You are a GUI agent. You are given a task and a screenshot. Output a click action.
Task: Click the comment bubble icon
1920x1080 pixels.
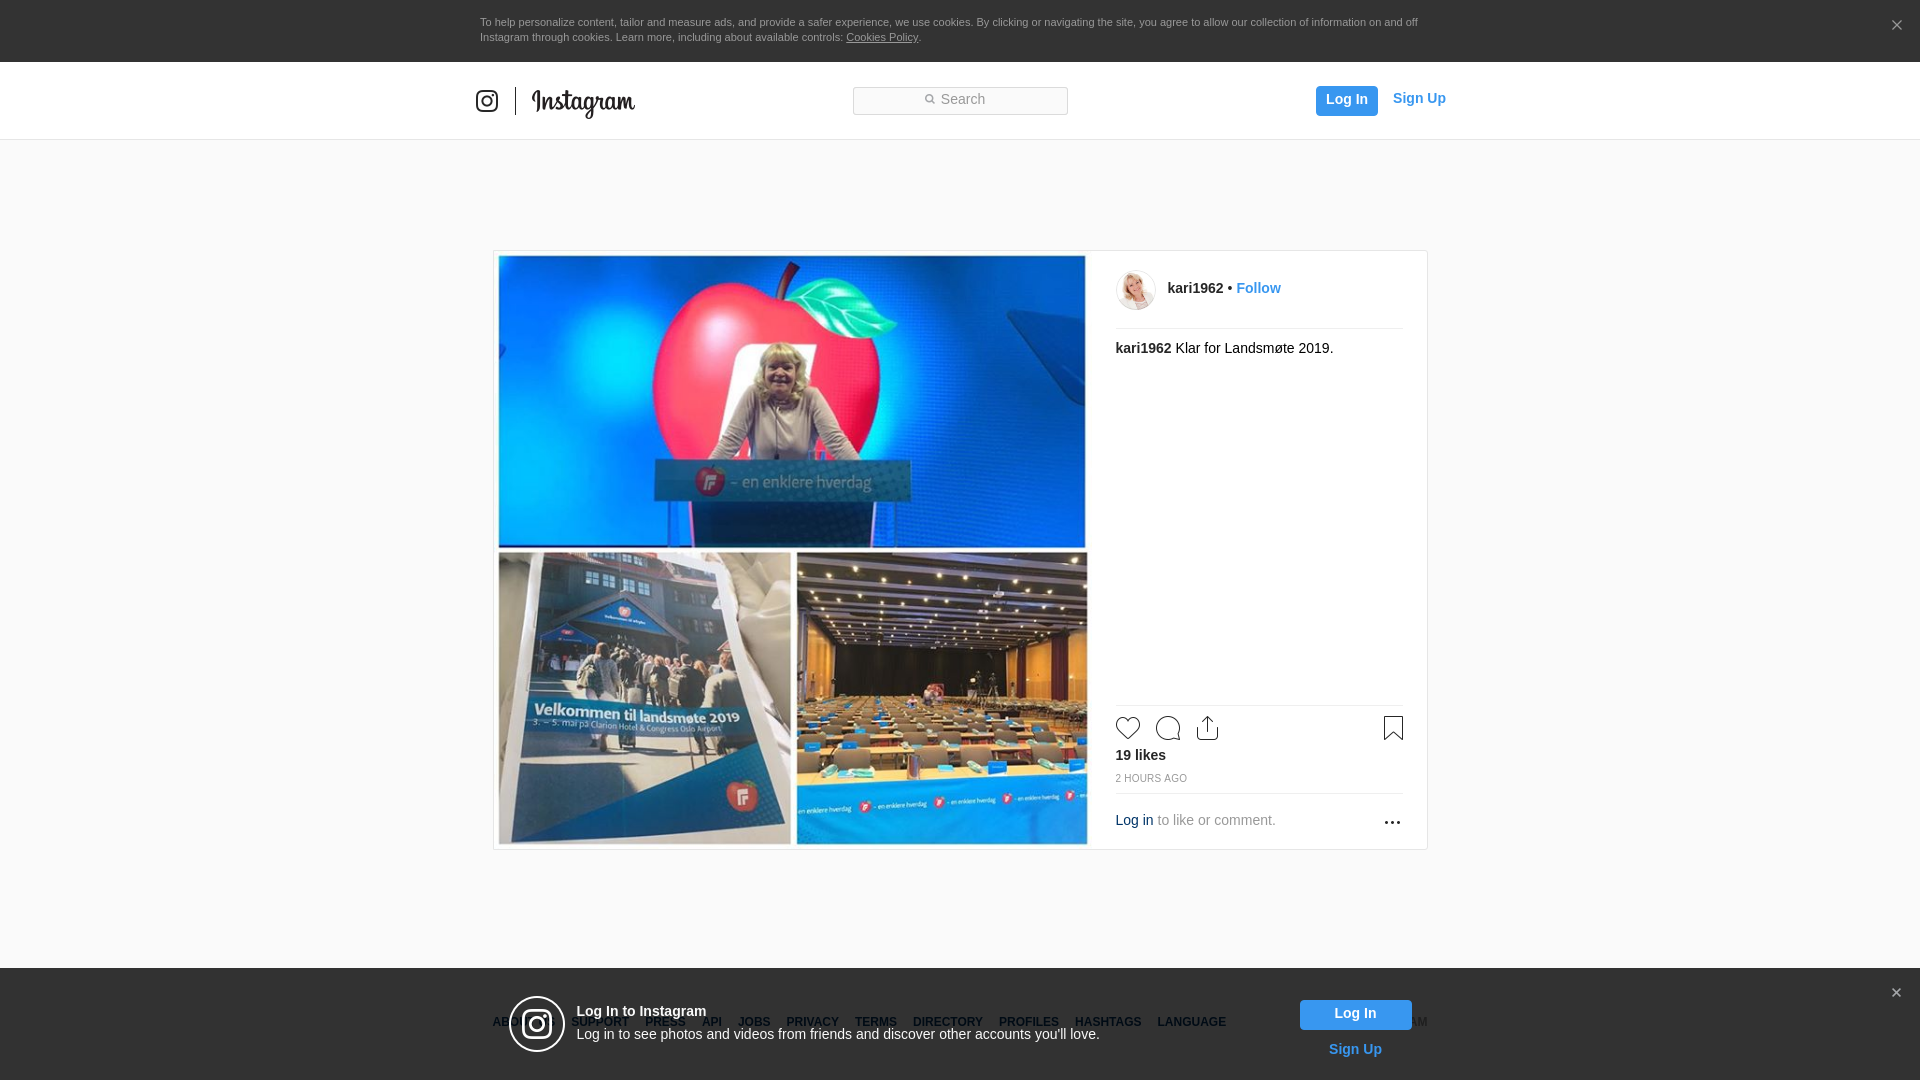(1168, 728)
